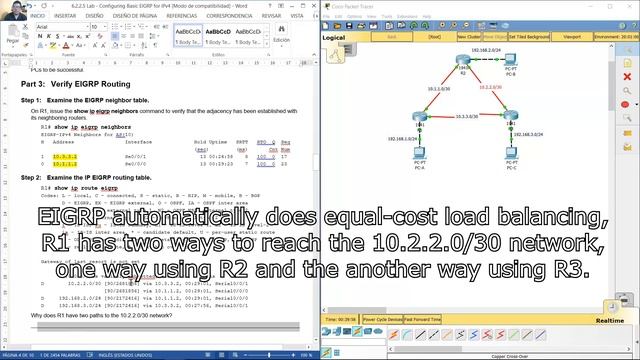Open the bullet list dropdown arrow

[121, 27]
